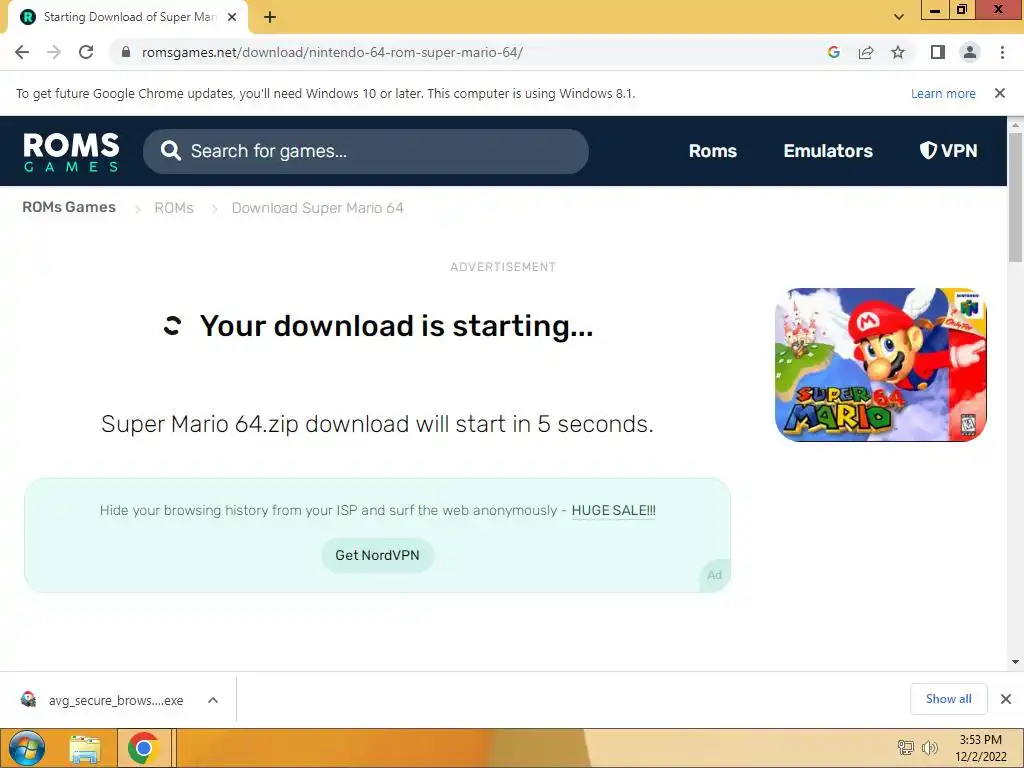Close the Starting Download tab
The height and width of the screenshot is (768, 1024).
pos(232,17)
